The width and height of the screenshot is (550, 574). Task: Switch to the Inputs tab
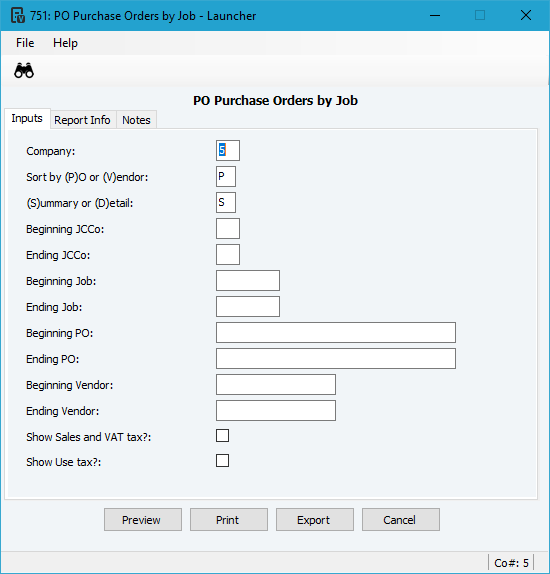click(x=27, y=119)
